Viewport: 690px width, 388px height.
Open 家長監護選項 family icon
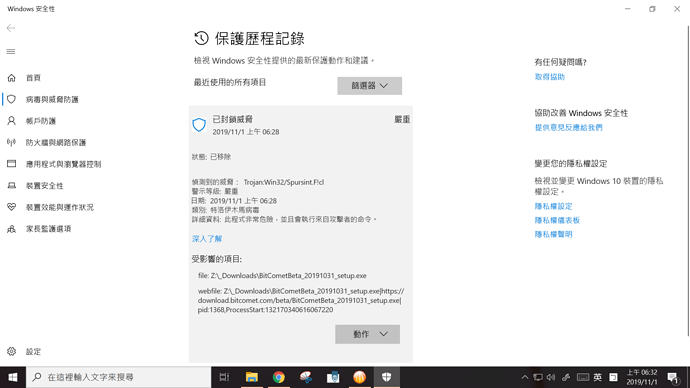pos(11,229)
